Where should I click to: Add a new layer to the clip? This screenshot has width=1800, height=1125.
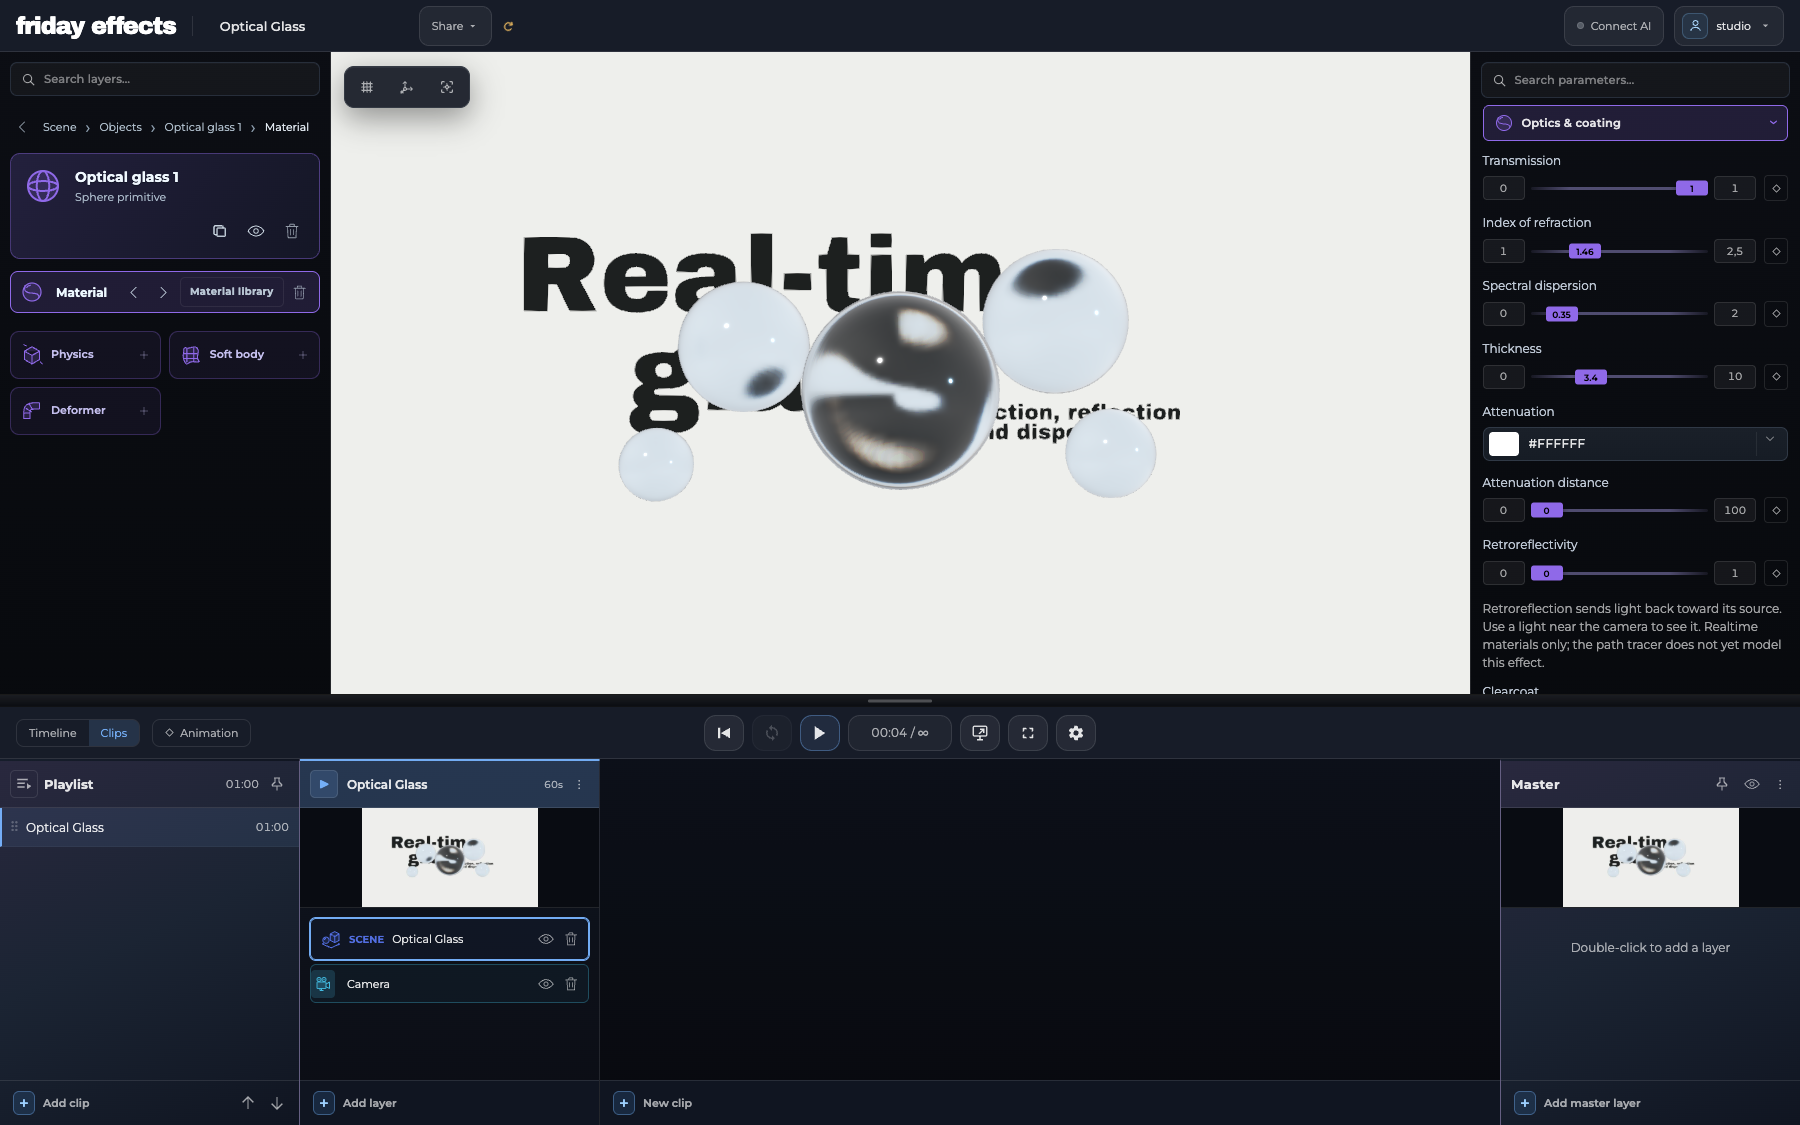356,1103
